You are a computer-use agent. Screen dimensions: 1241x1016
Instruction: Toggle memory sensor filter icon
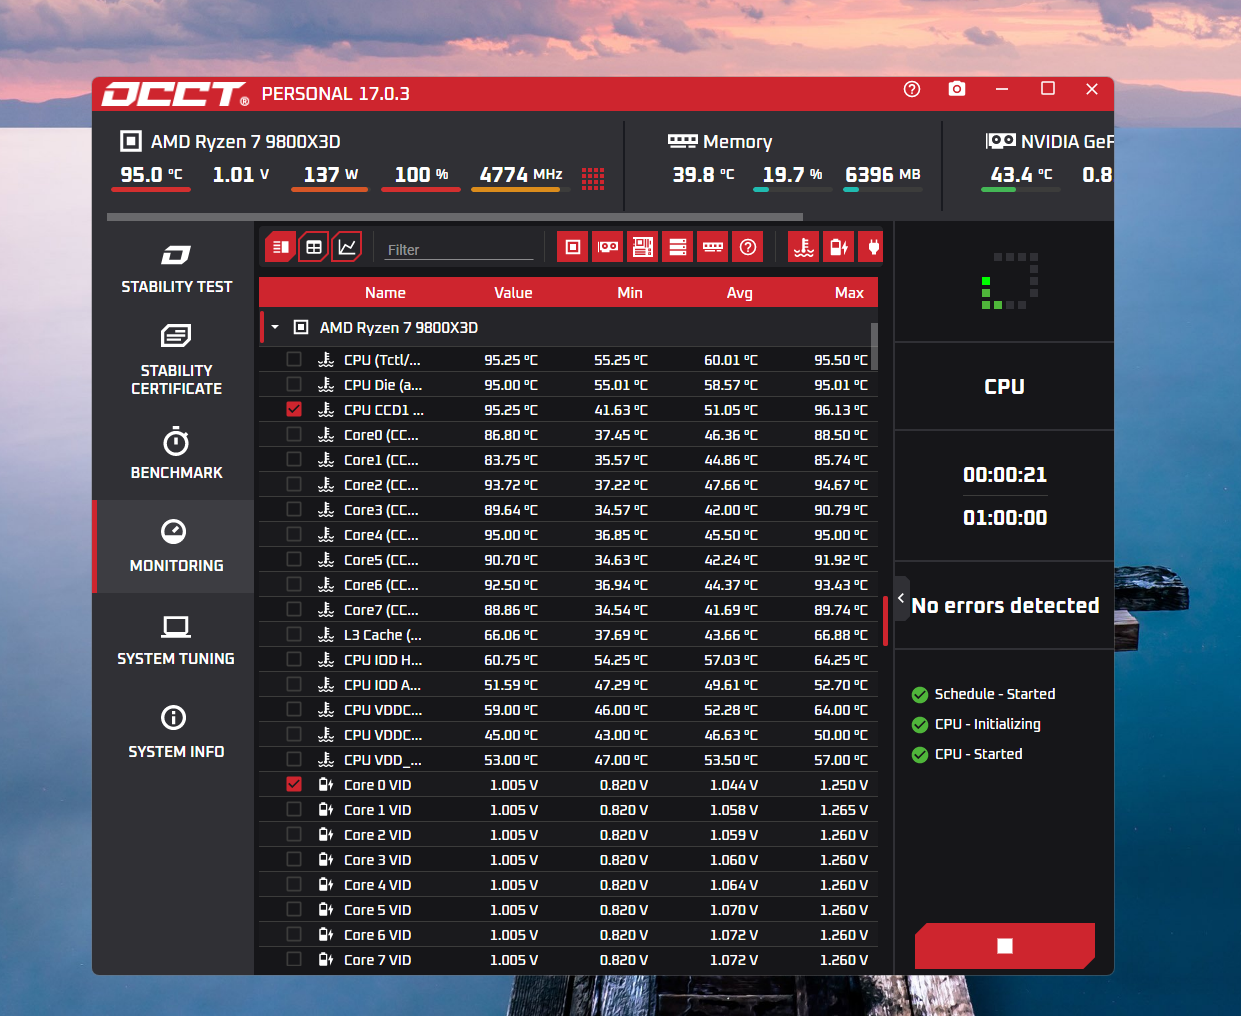713,247
